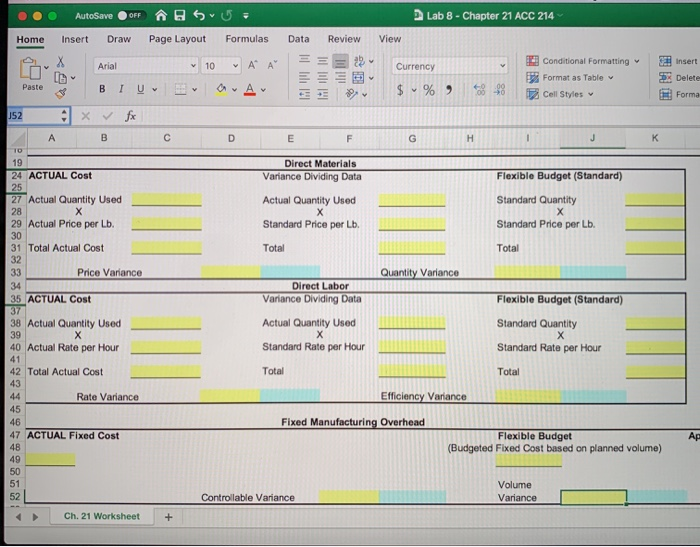
Task: Select the Price Variance yellow cell
Action: point(230,272)
